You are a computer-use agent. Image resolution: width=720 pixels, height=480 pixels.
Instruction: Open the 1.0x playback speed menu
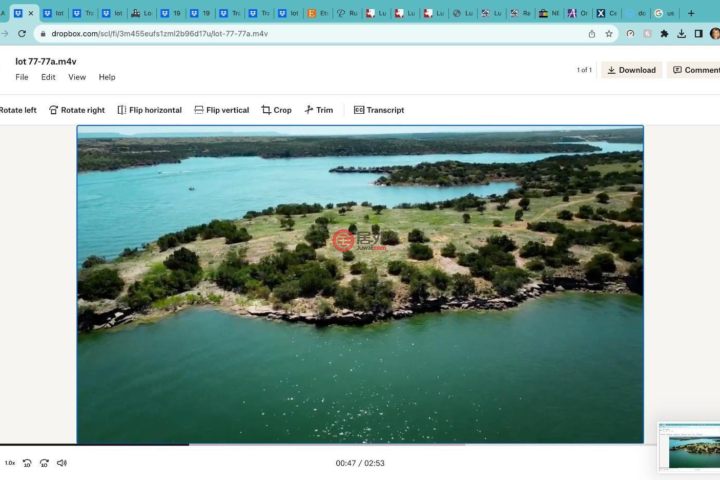[x=10, y=463]
